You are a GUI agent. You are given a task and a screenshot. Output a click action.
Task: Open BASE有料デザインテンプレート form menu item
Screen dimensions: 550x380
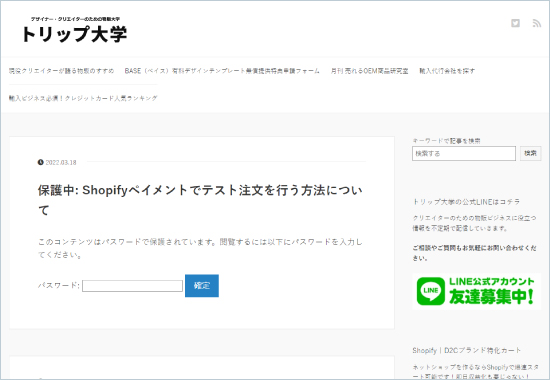click(222, 71)
